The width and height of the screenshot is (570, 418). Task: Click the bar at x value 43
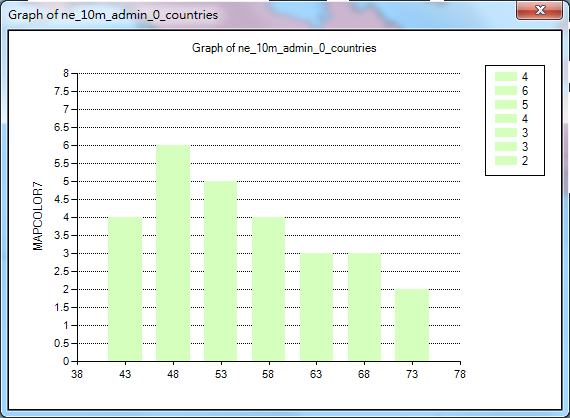pos(125,289)
